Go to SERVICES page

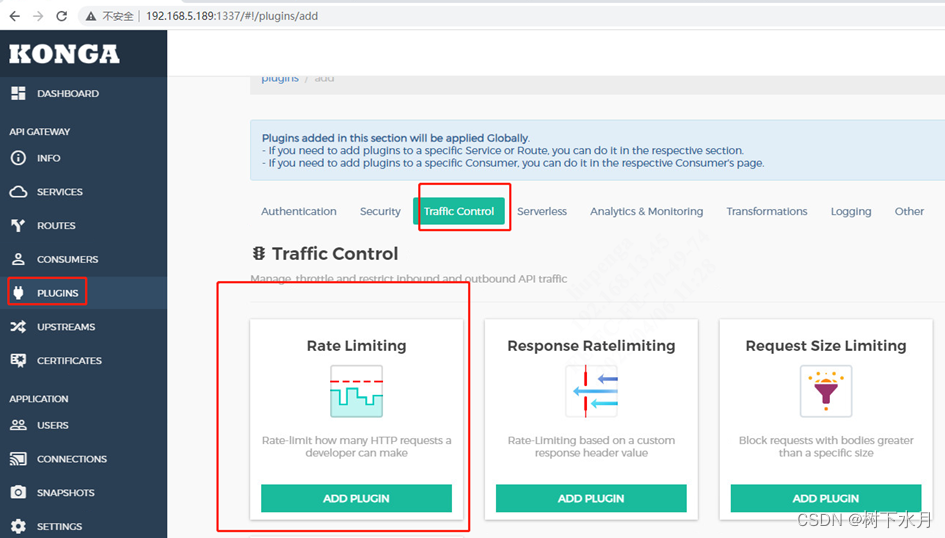pyautogui.click(x=60, y=192)
